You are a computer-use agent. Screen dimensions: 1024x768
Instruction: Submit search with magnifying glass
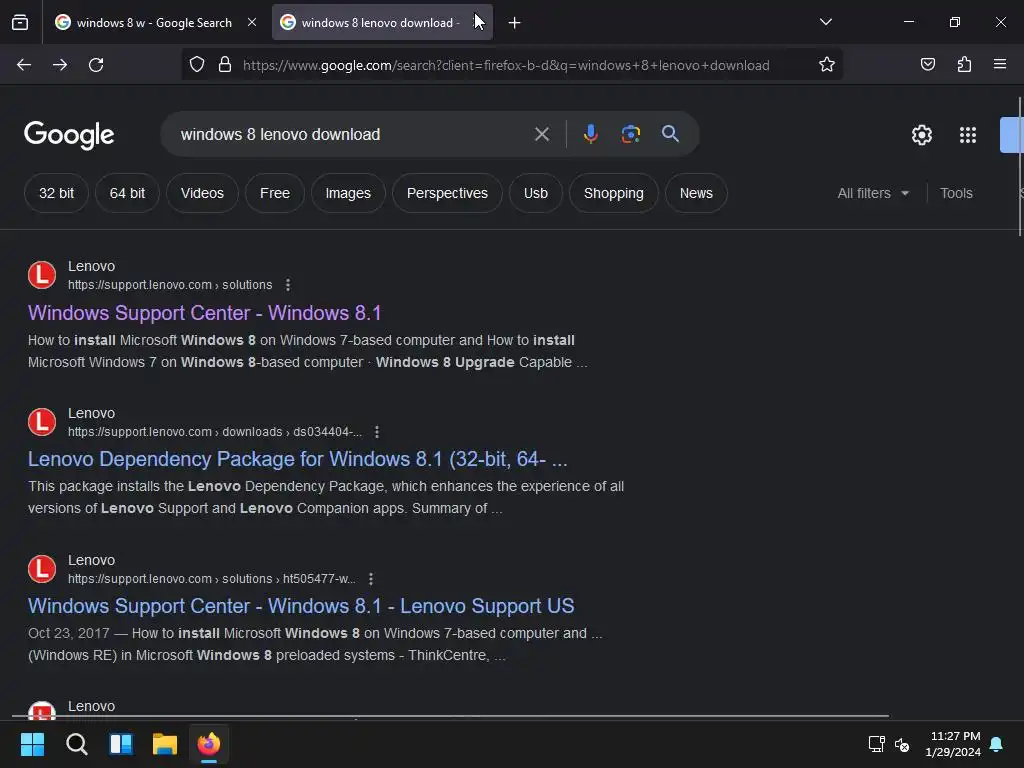670,134
